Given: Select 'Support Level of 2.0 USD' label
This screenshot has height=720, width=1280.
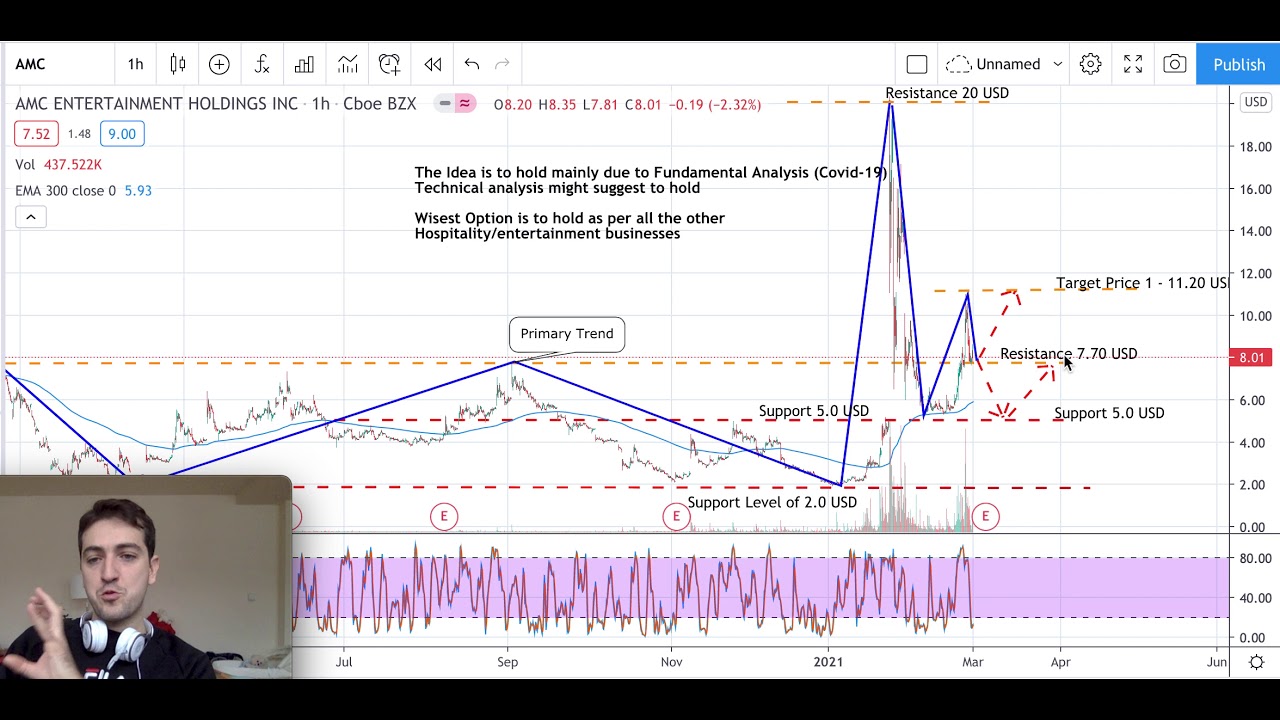Looking at the screenshot, I should pos(772,502).
